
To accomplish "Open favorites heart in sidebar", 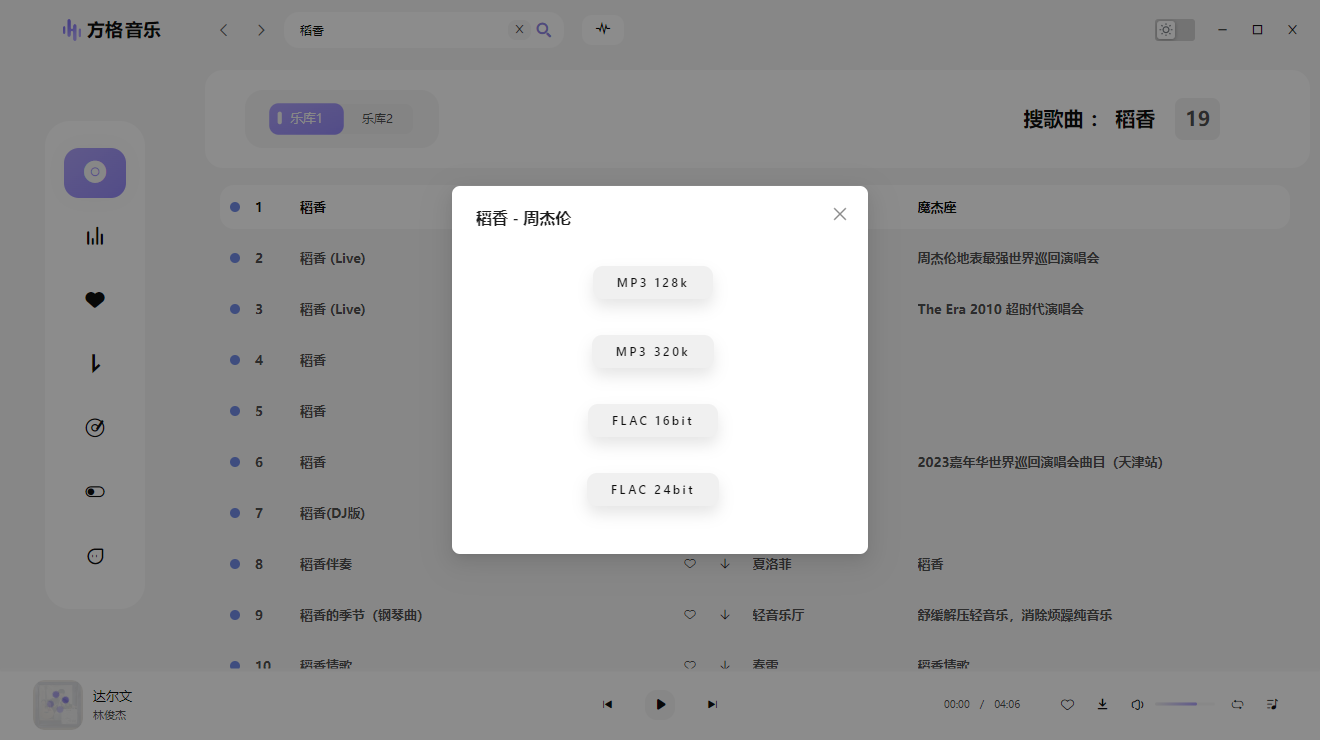I will pyautogui.click(x=95, y=300).
